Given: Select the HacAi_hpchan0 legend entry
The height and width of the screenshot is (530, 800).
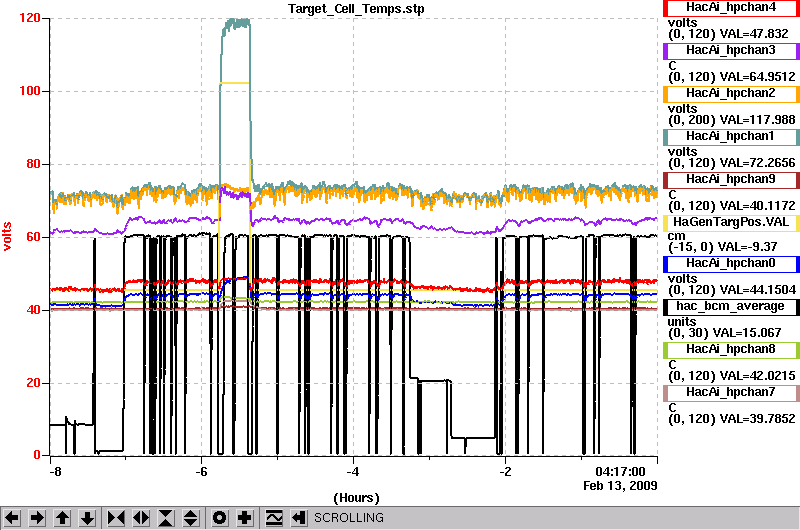Looking at the screenshot, I should [x=731, y=264].
